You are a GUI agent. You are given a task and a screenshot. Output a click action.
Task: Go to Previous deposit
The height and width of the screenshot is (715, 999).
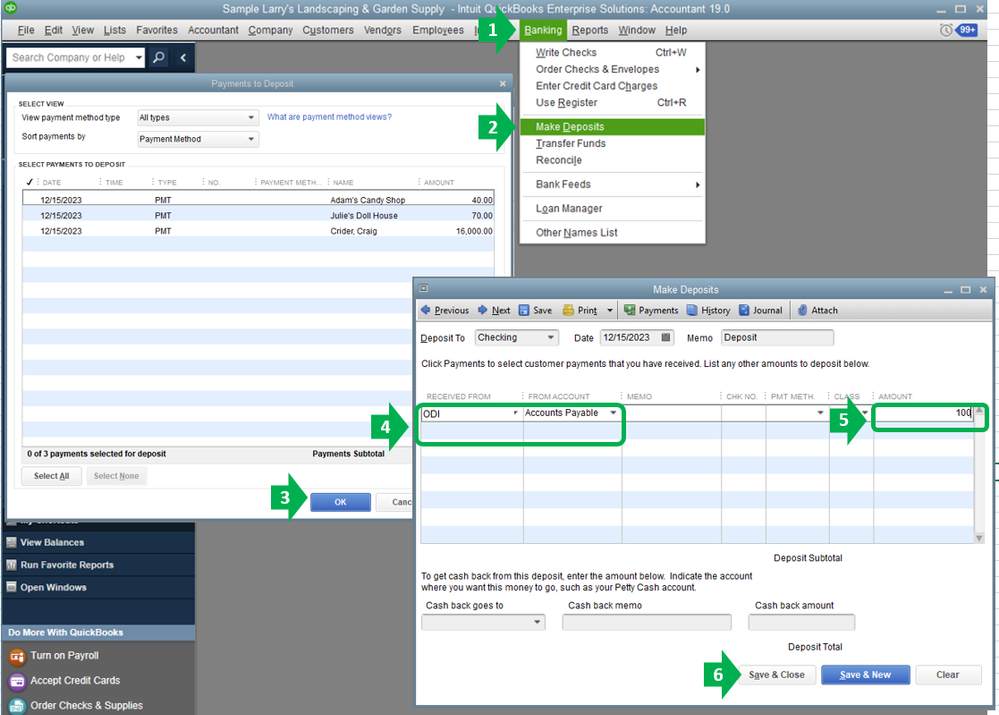(445, 310)
